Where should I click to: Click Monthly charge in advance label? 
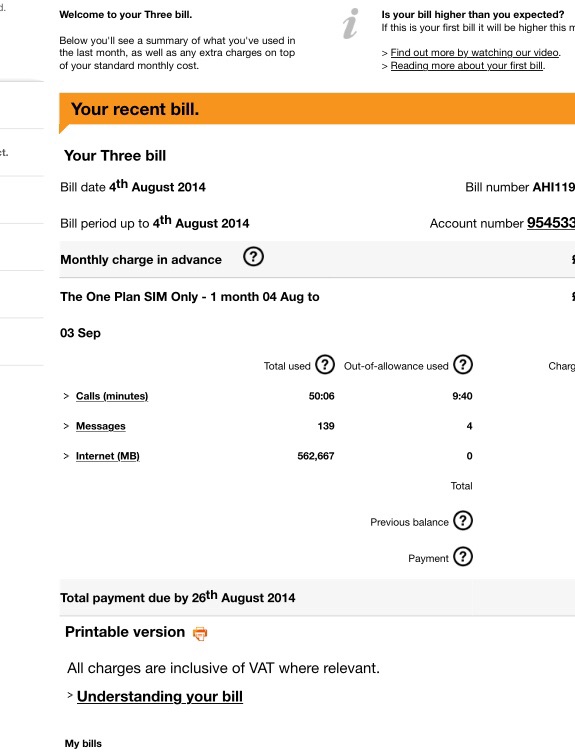(141, 259)
